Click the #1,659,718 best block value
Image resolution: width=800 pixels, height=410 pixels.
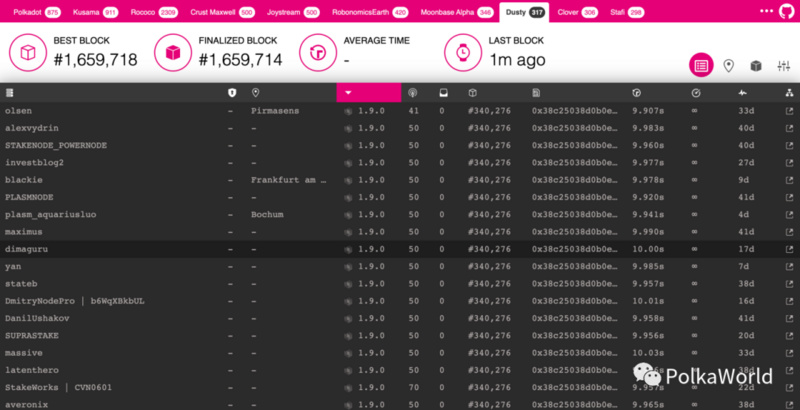point(95,60)
